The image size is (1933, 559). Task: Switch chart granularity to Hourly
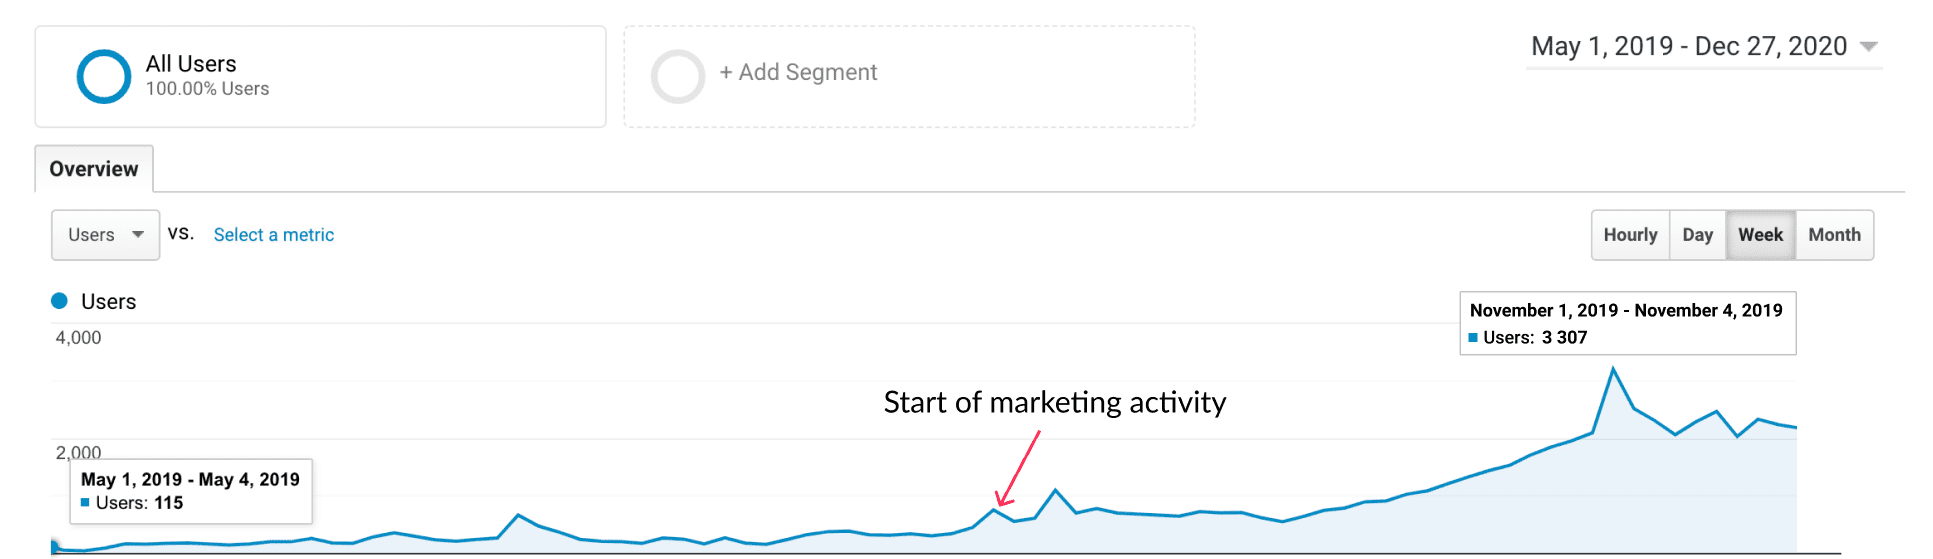pyautogui.click(x=1630, y=235)
